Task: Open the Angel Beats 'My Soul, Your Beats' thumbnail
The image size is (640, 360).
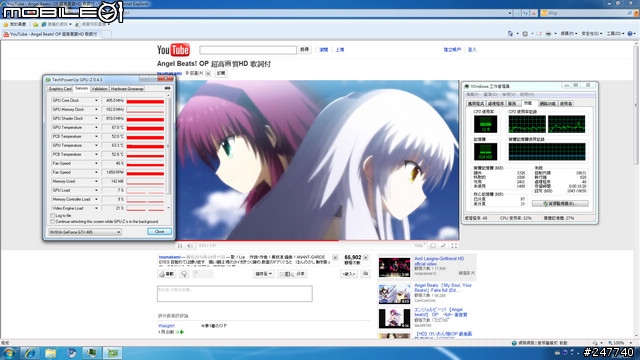Action: tap(394, 294)
